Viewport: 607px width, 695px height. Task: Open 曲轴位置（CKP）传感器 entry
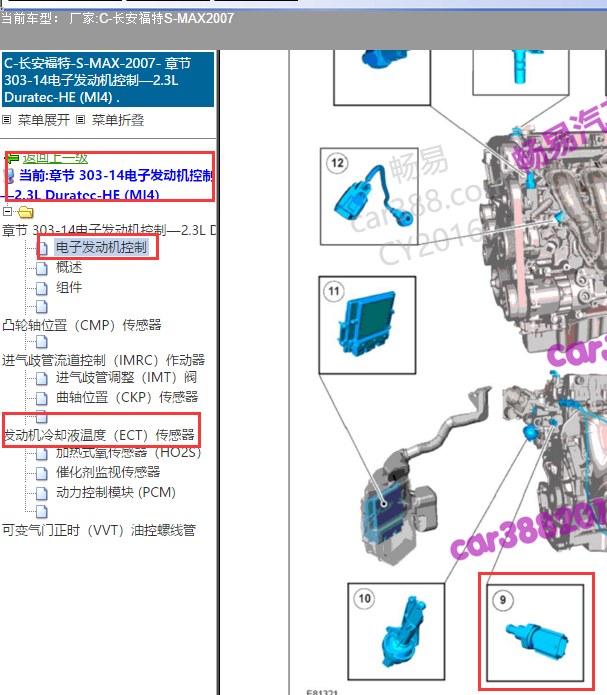127,397
